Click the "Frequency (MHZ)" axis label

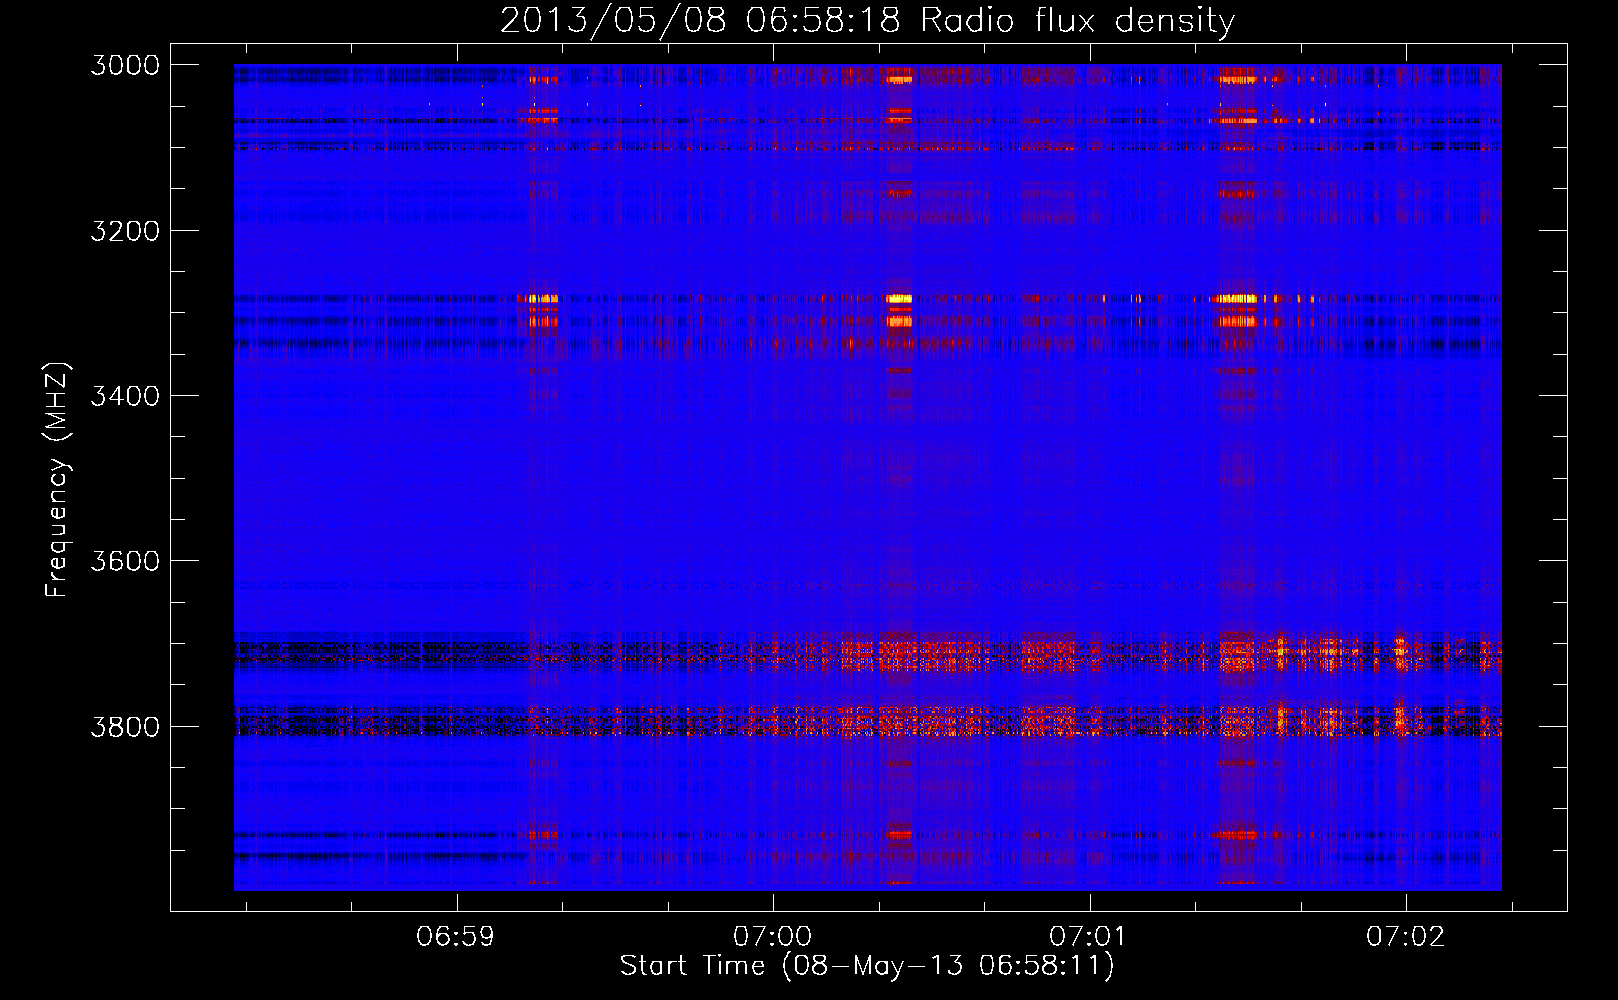[57, 480]
